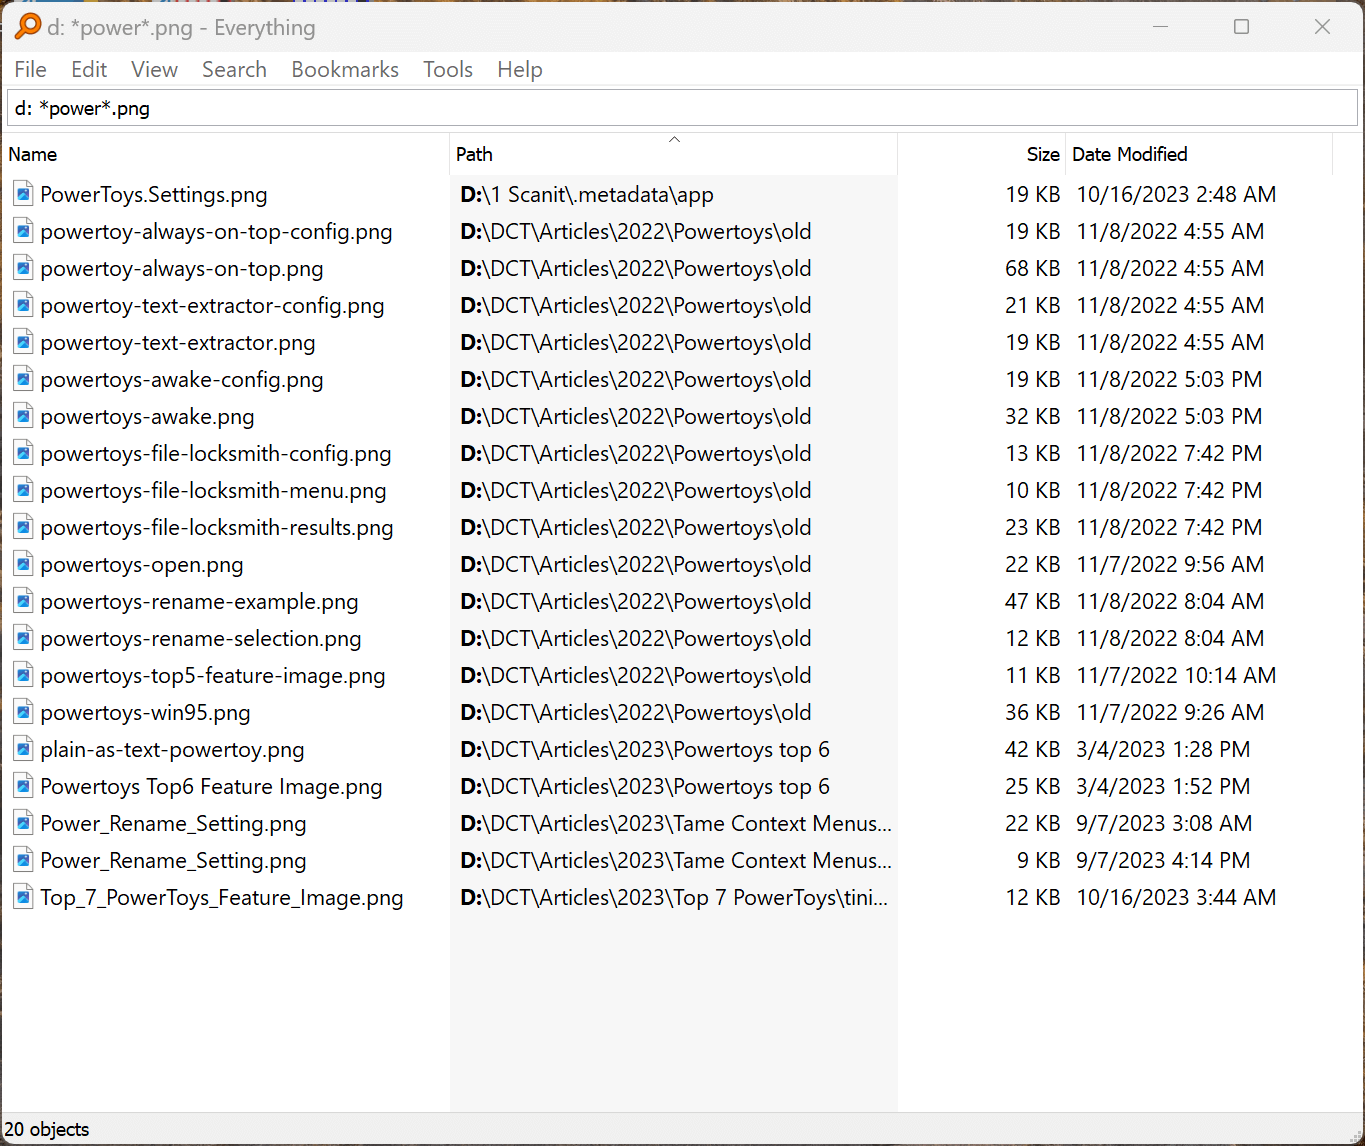Open the View menu
This screenshot has height=1146, width=1365.
[154, 69]
